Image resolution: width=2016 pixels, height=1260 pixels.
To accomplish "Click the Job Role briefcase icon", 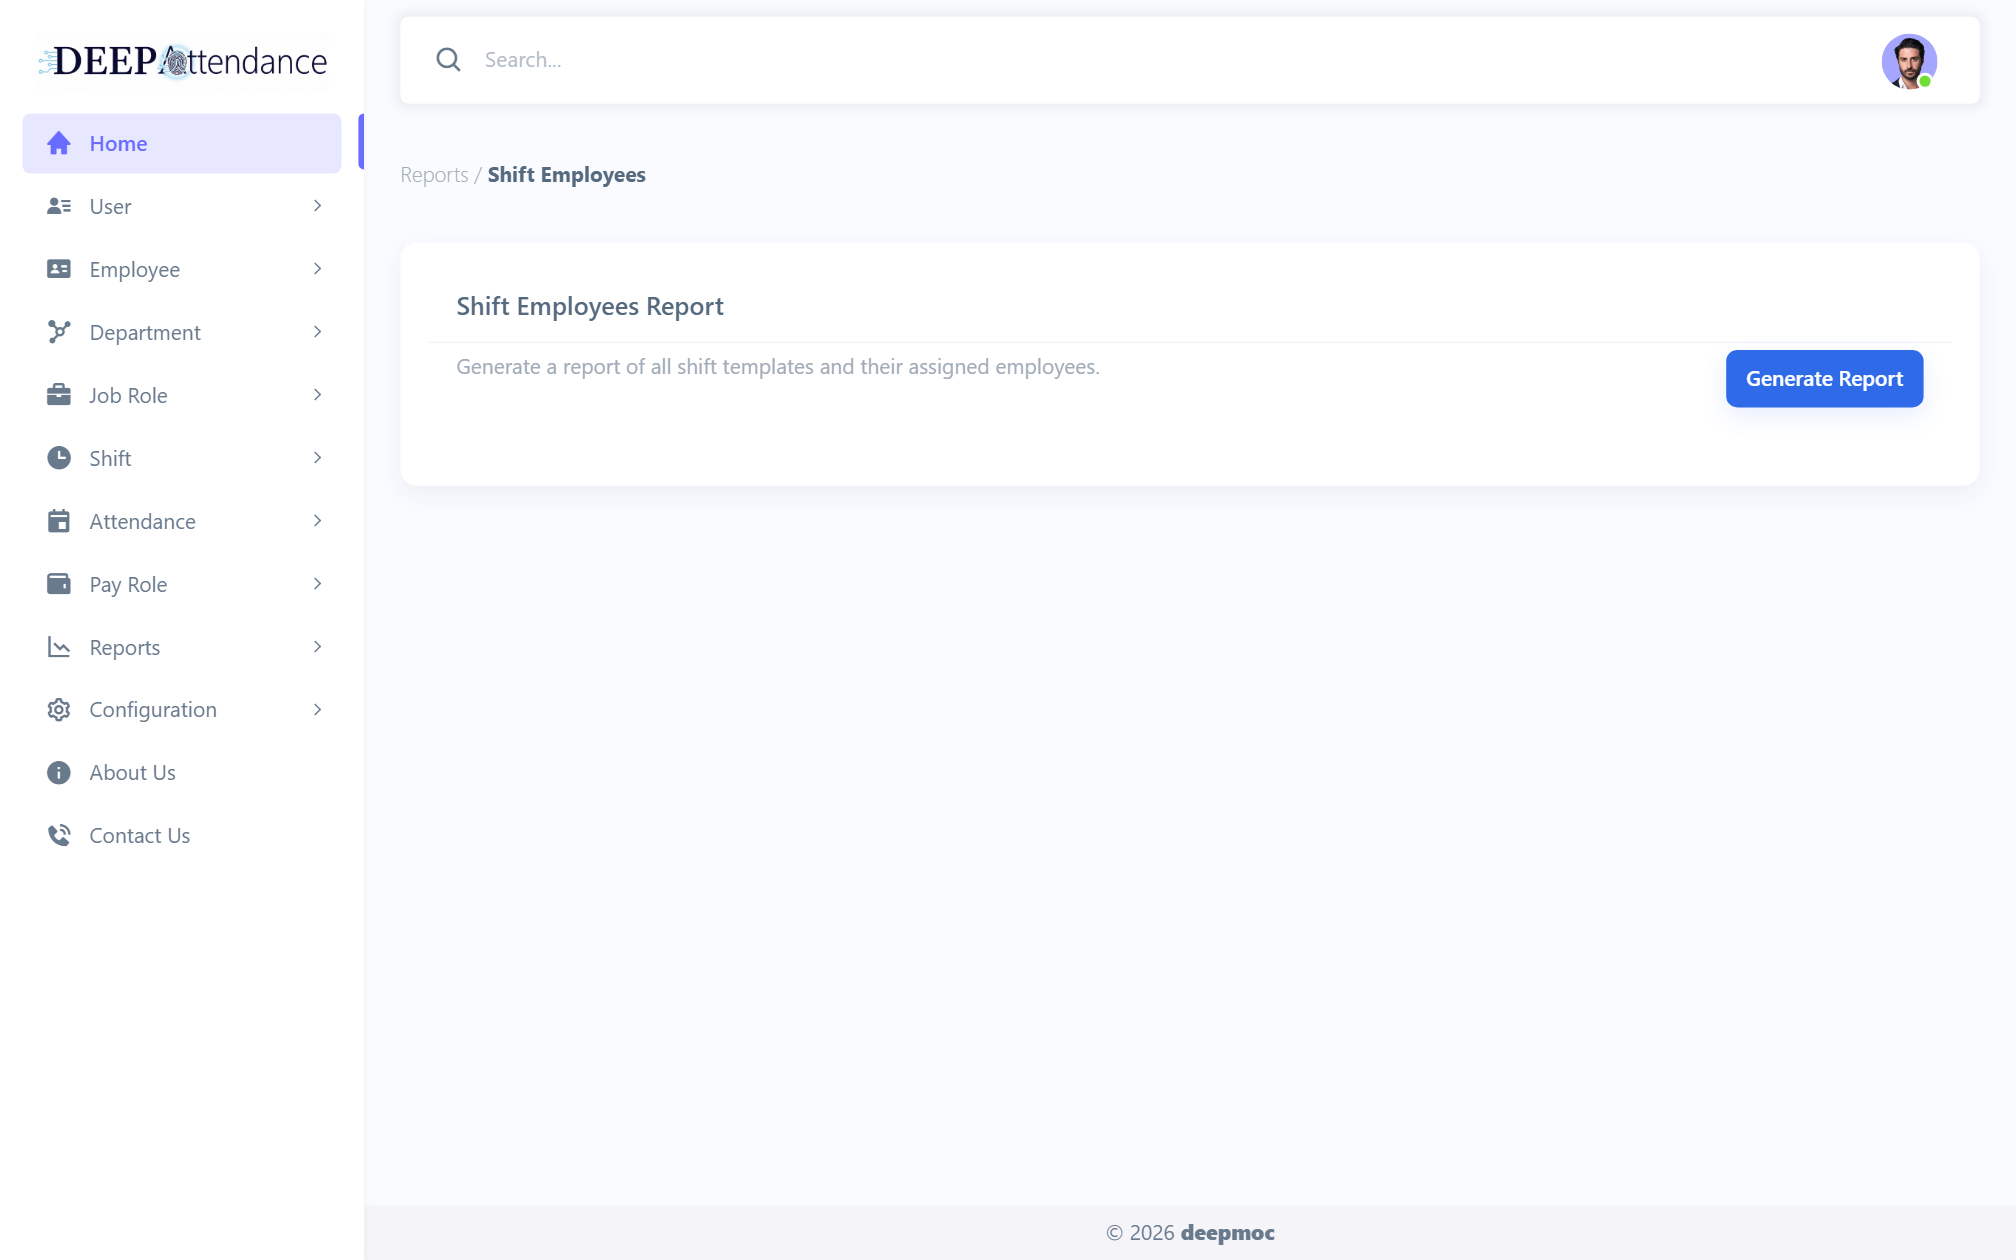I will 59,395.
